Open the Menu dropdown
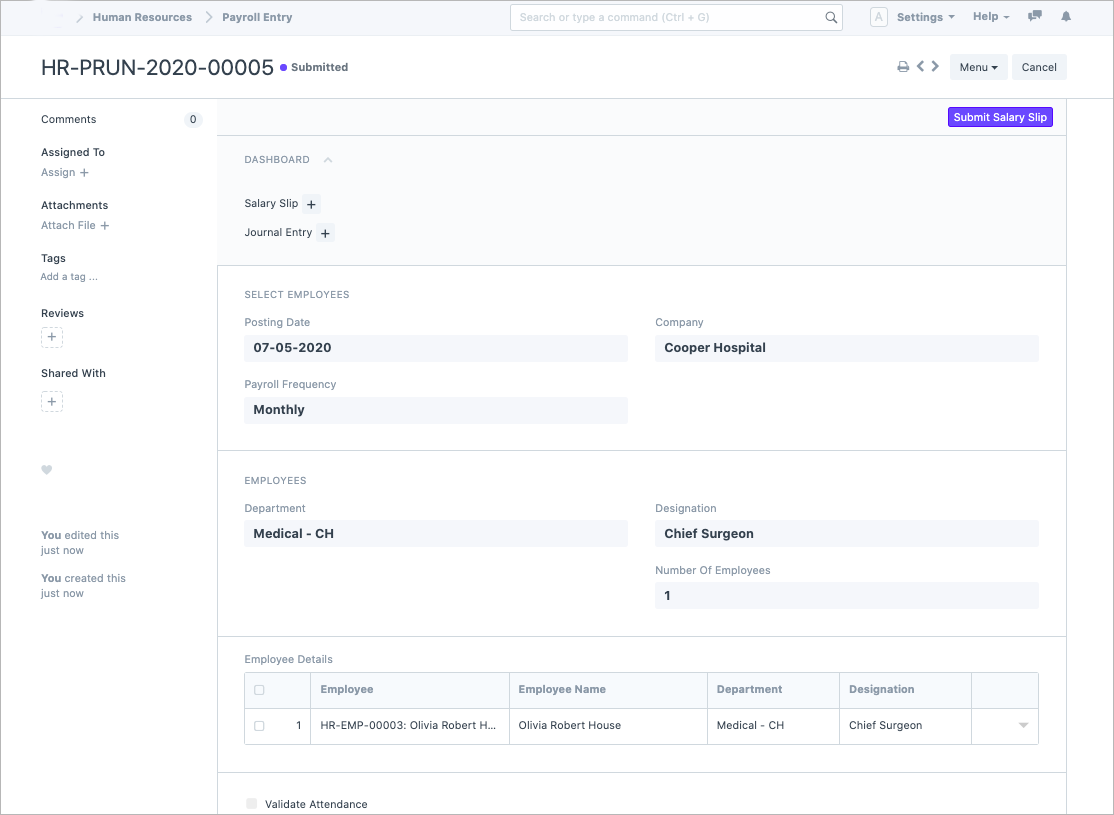Screen dimensions: 1114x815 (x=978, y=67)
